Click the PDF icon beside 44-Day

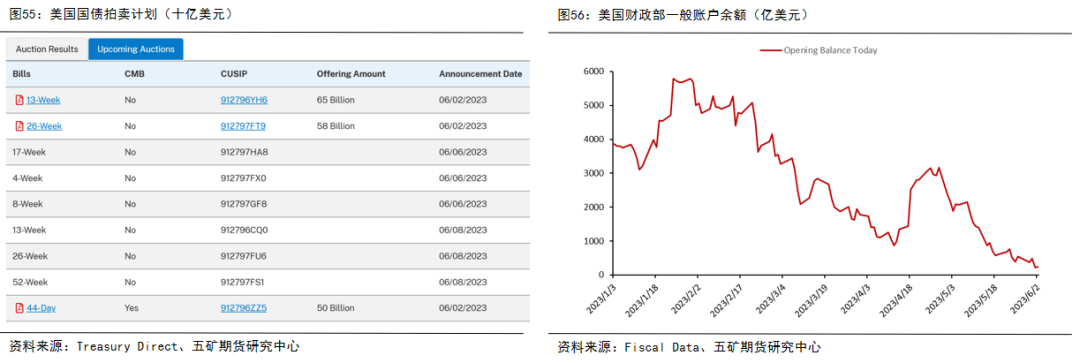(x=19, y=309)
